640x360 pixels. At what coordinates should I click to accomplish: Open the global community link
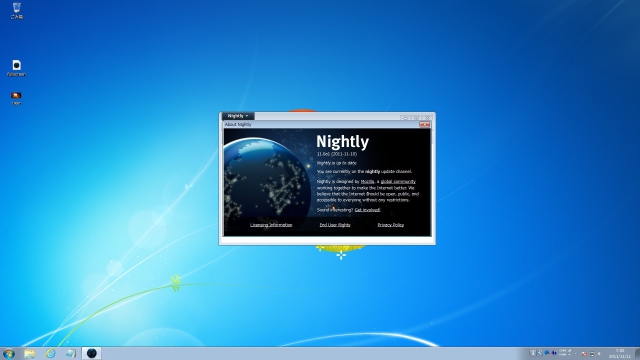tap(398, 182)
